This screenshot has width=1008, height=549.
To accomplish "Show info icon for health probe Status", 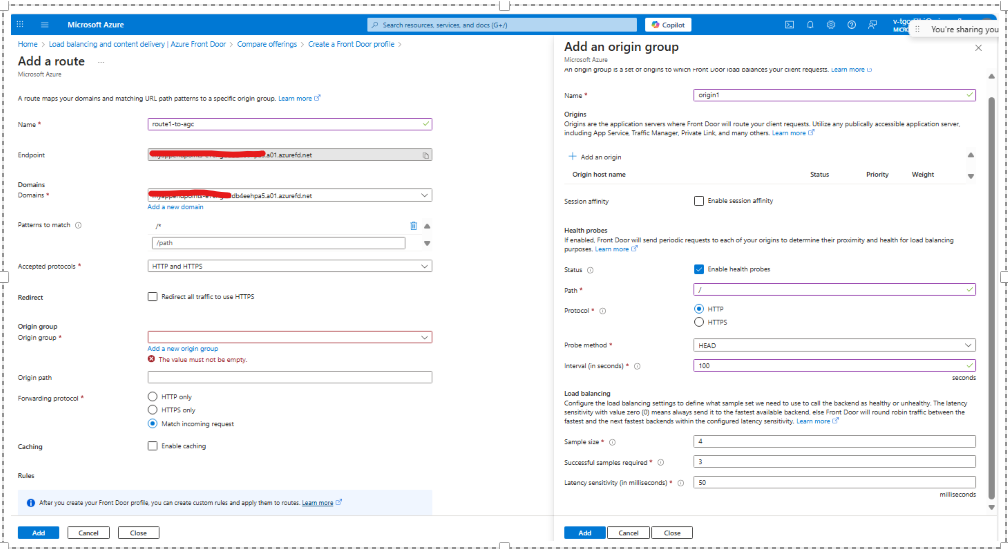I will [590, 270].
